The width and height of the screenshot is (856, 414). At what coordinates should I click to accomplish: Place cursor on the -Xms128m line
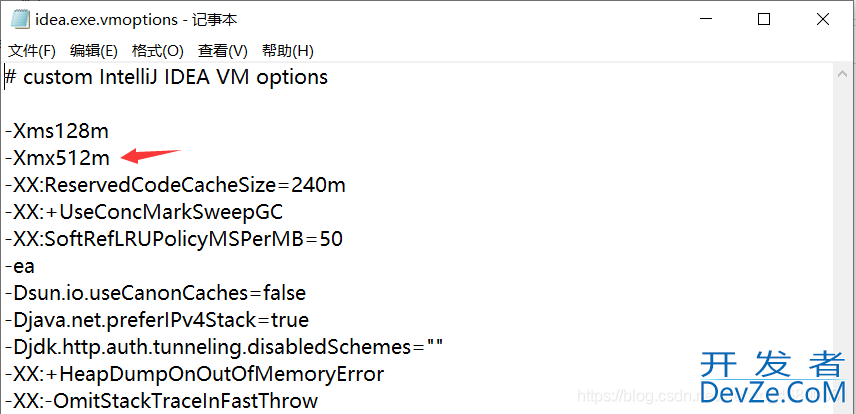point(57,131)
